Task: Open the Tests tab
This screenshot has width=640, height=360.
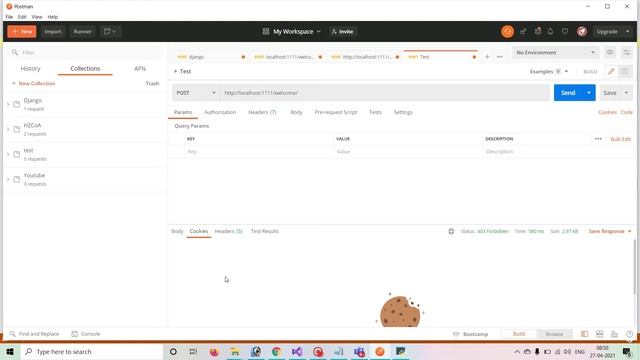Action: (375, 112)
